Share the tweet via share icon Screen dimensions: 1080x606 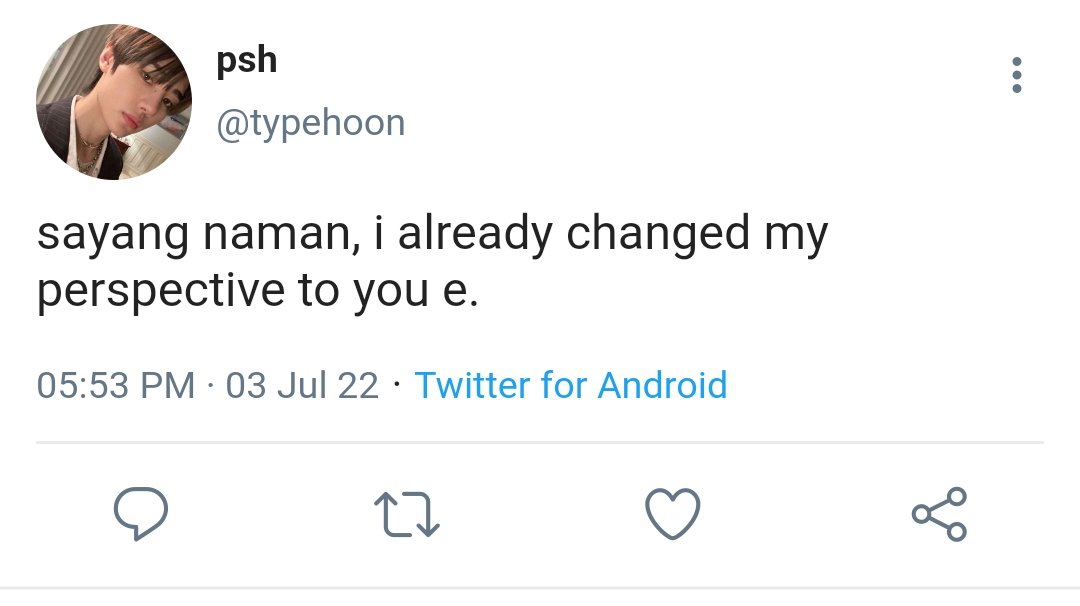[939, 514]
